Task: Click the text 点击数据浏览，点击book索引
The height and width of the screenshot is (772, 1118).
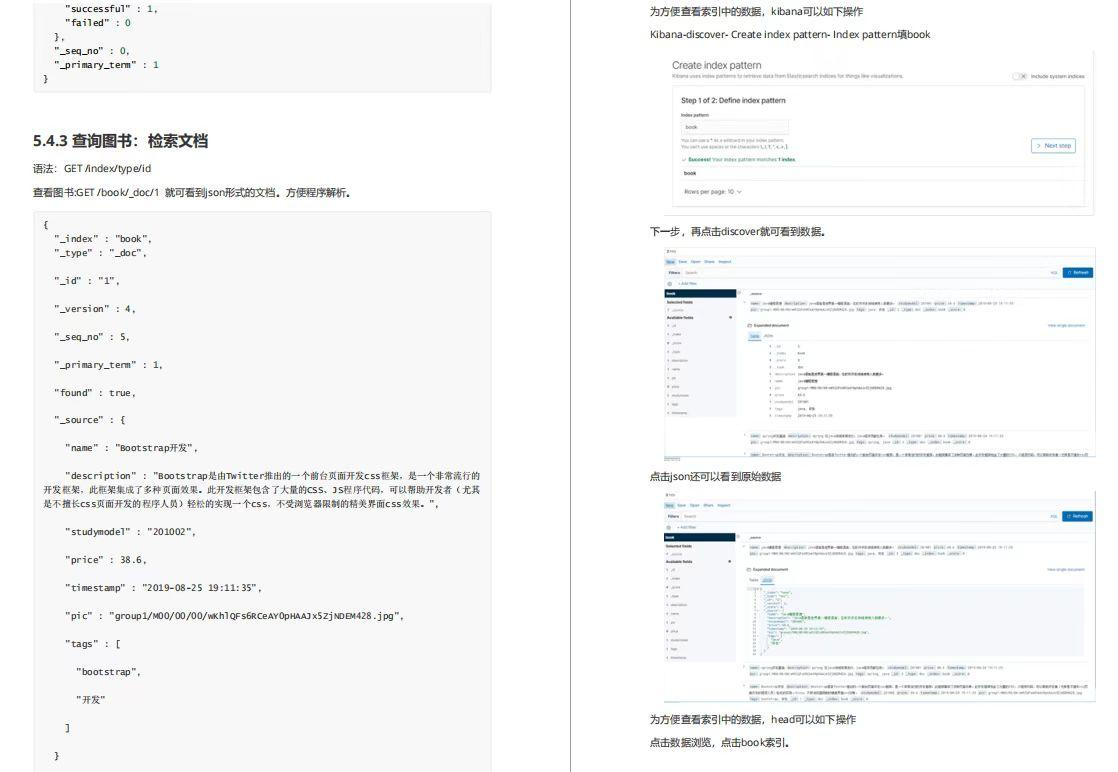Action: (719, 742)
